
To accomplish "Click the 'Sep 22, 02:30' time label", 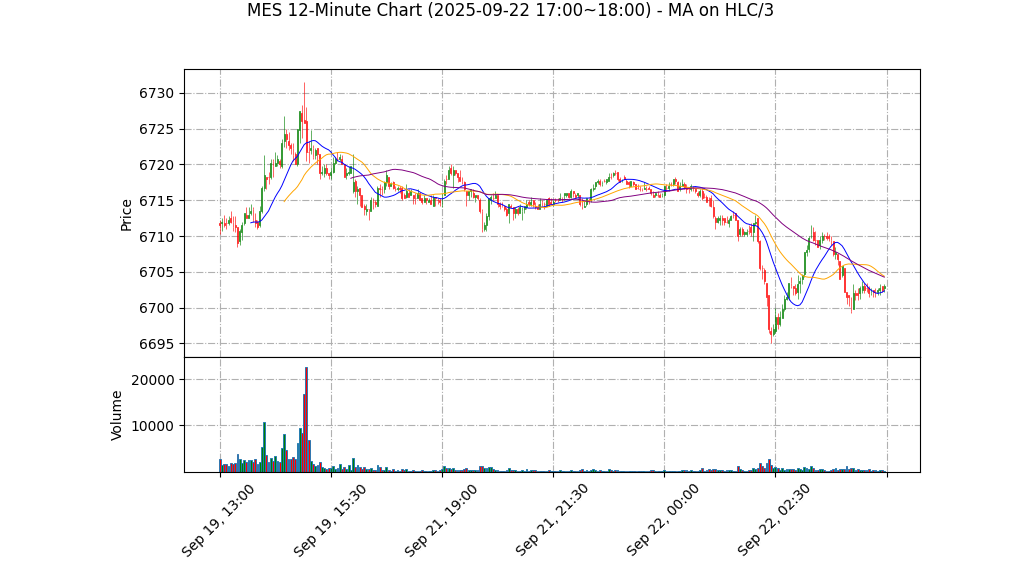I will (x=774, y=520).
